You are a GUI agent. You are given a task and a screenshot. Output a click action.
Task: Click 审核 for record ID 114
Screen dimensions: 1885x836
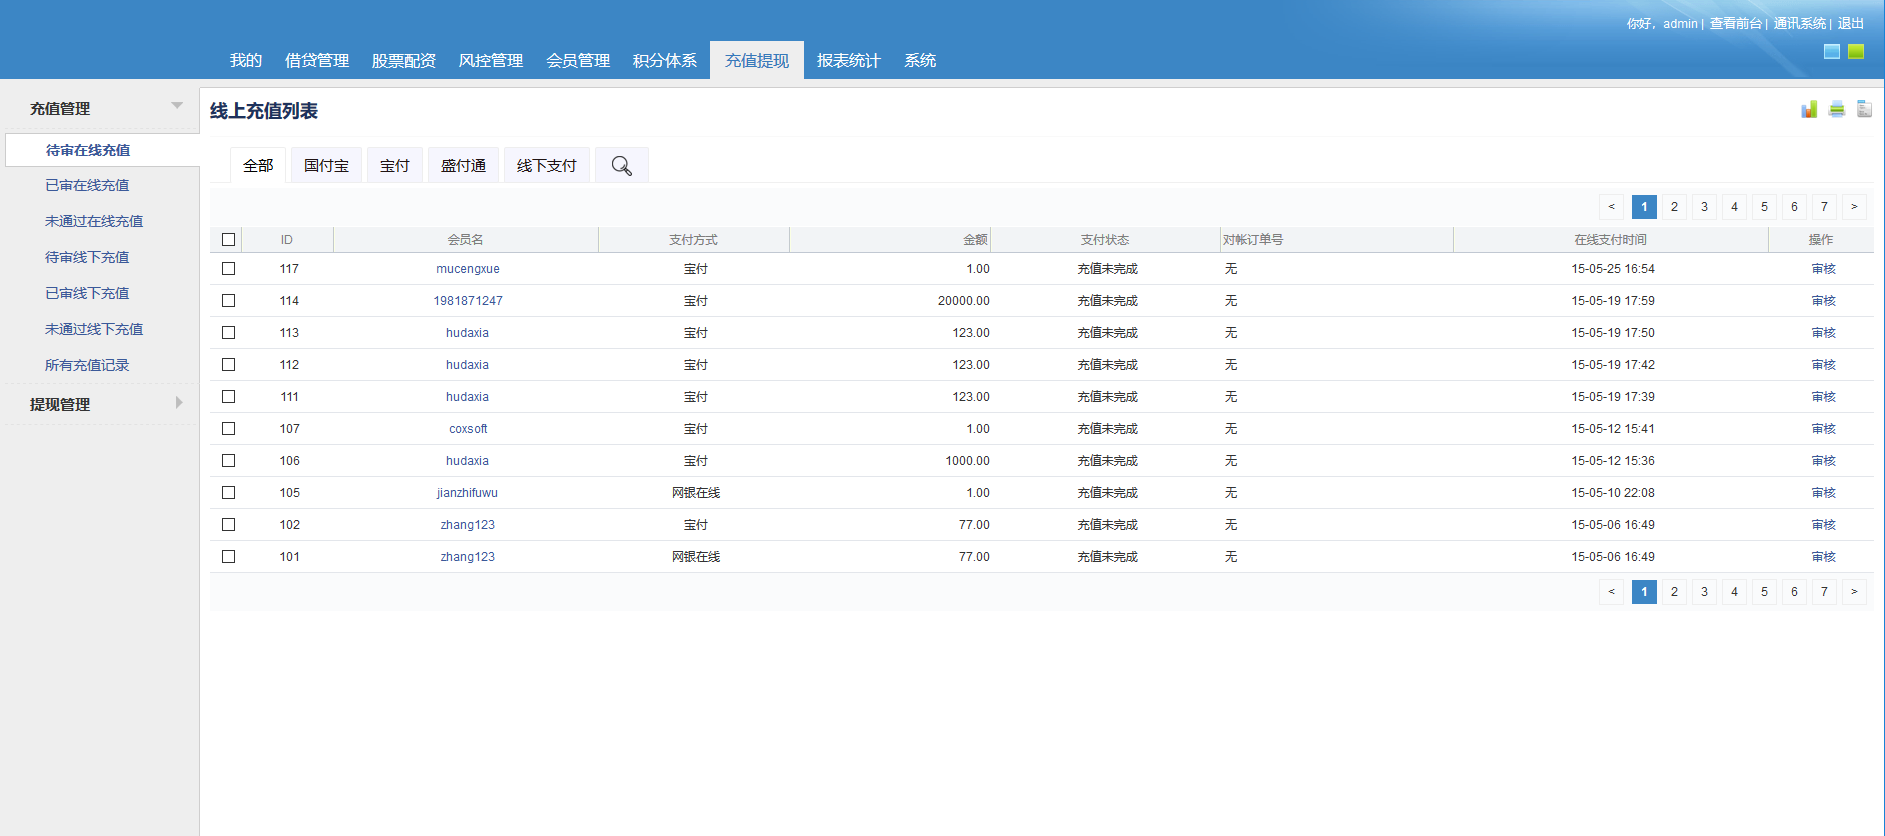click(x=1823, y=301)
